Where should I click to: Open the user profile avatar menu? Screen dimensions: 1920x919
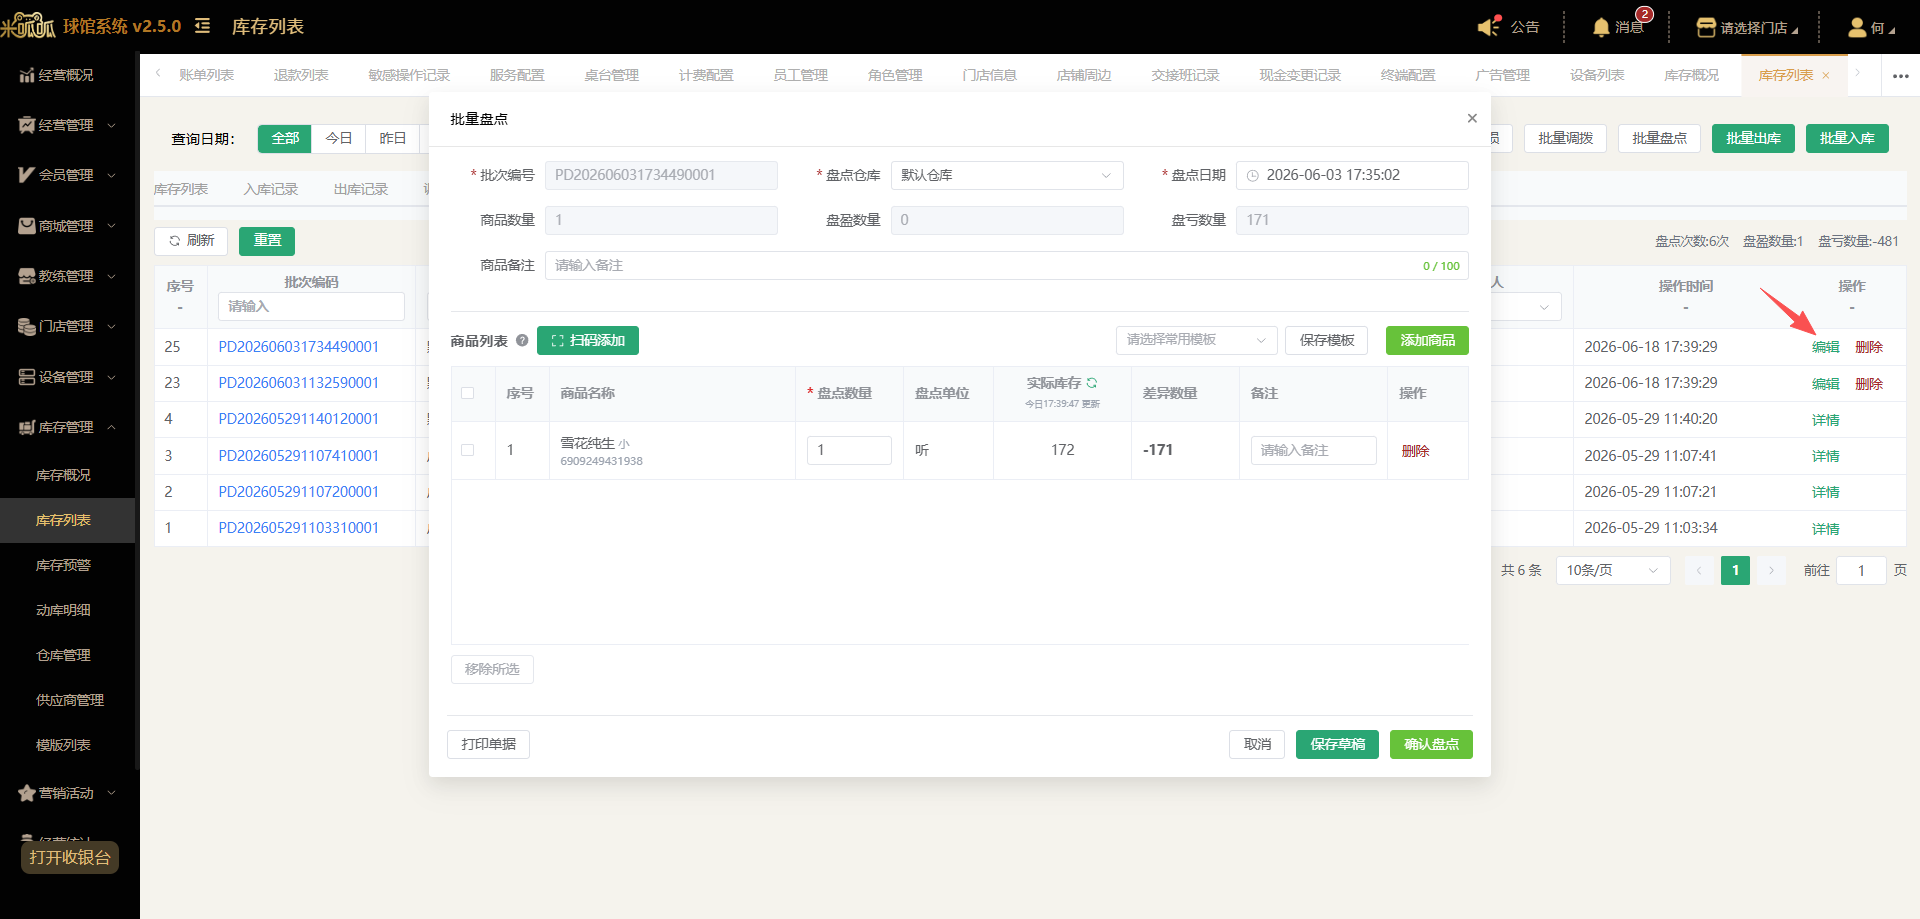click(x=1857, y=27)
